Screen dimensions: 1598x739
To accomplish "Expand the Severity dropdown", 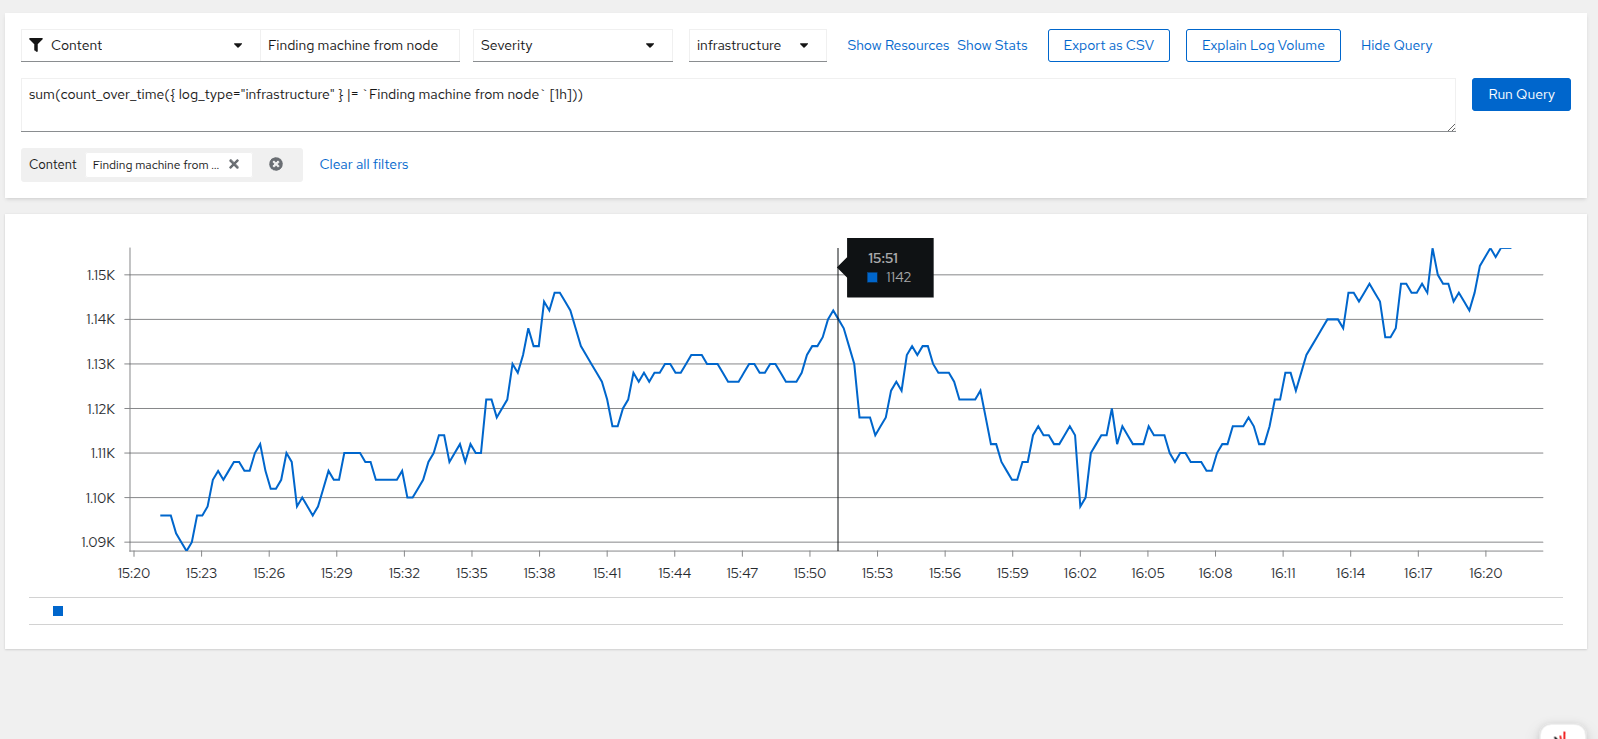I will point(572,45).
